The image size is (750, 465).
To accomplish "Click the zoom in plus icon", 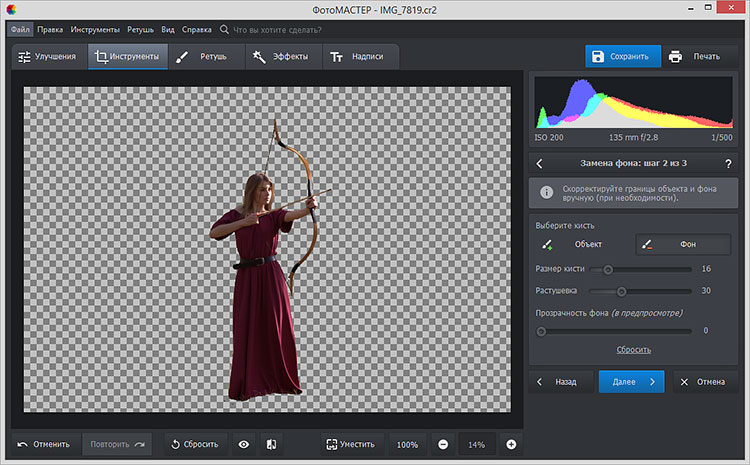I will (x=511, y=444).
